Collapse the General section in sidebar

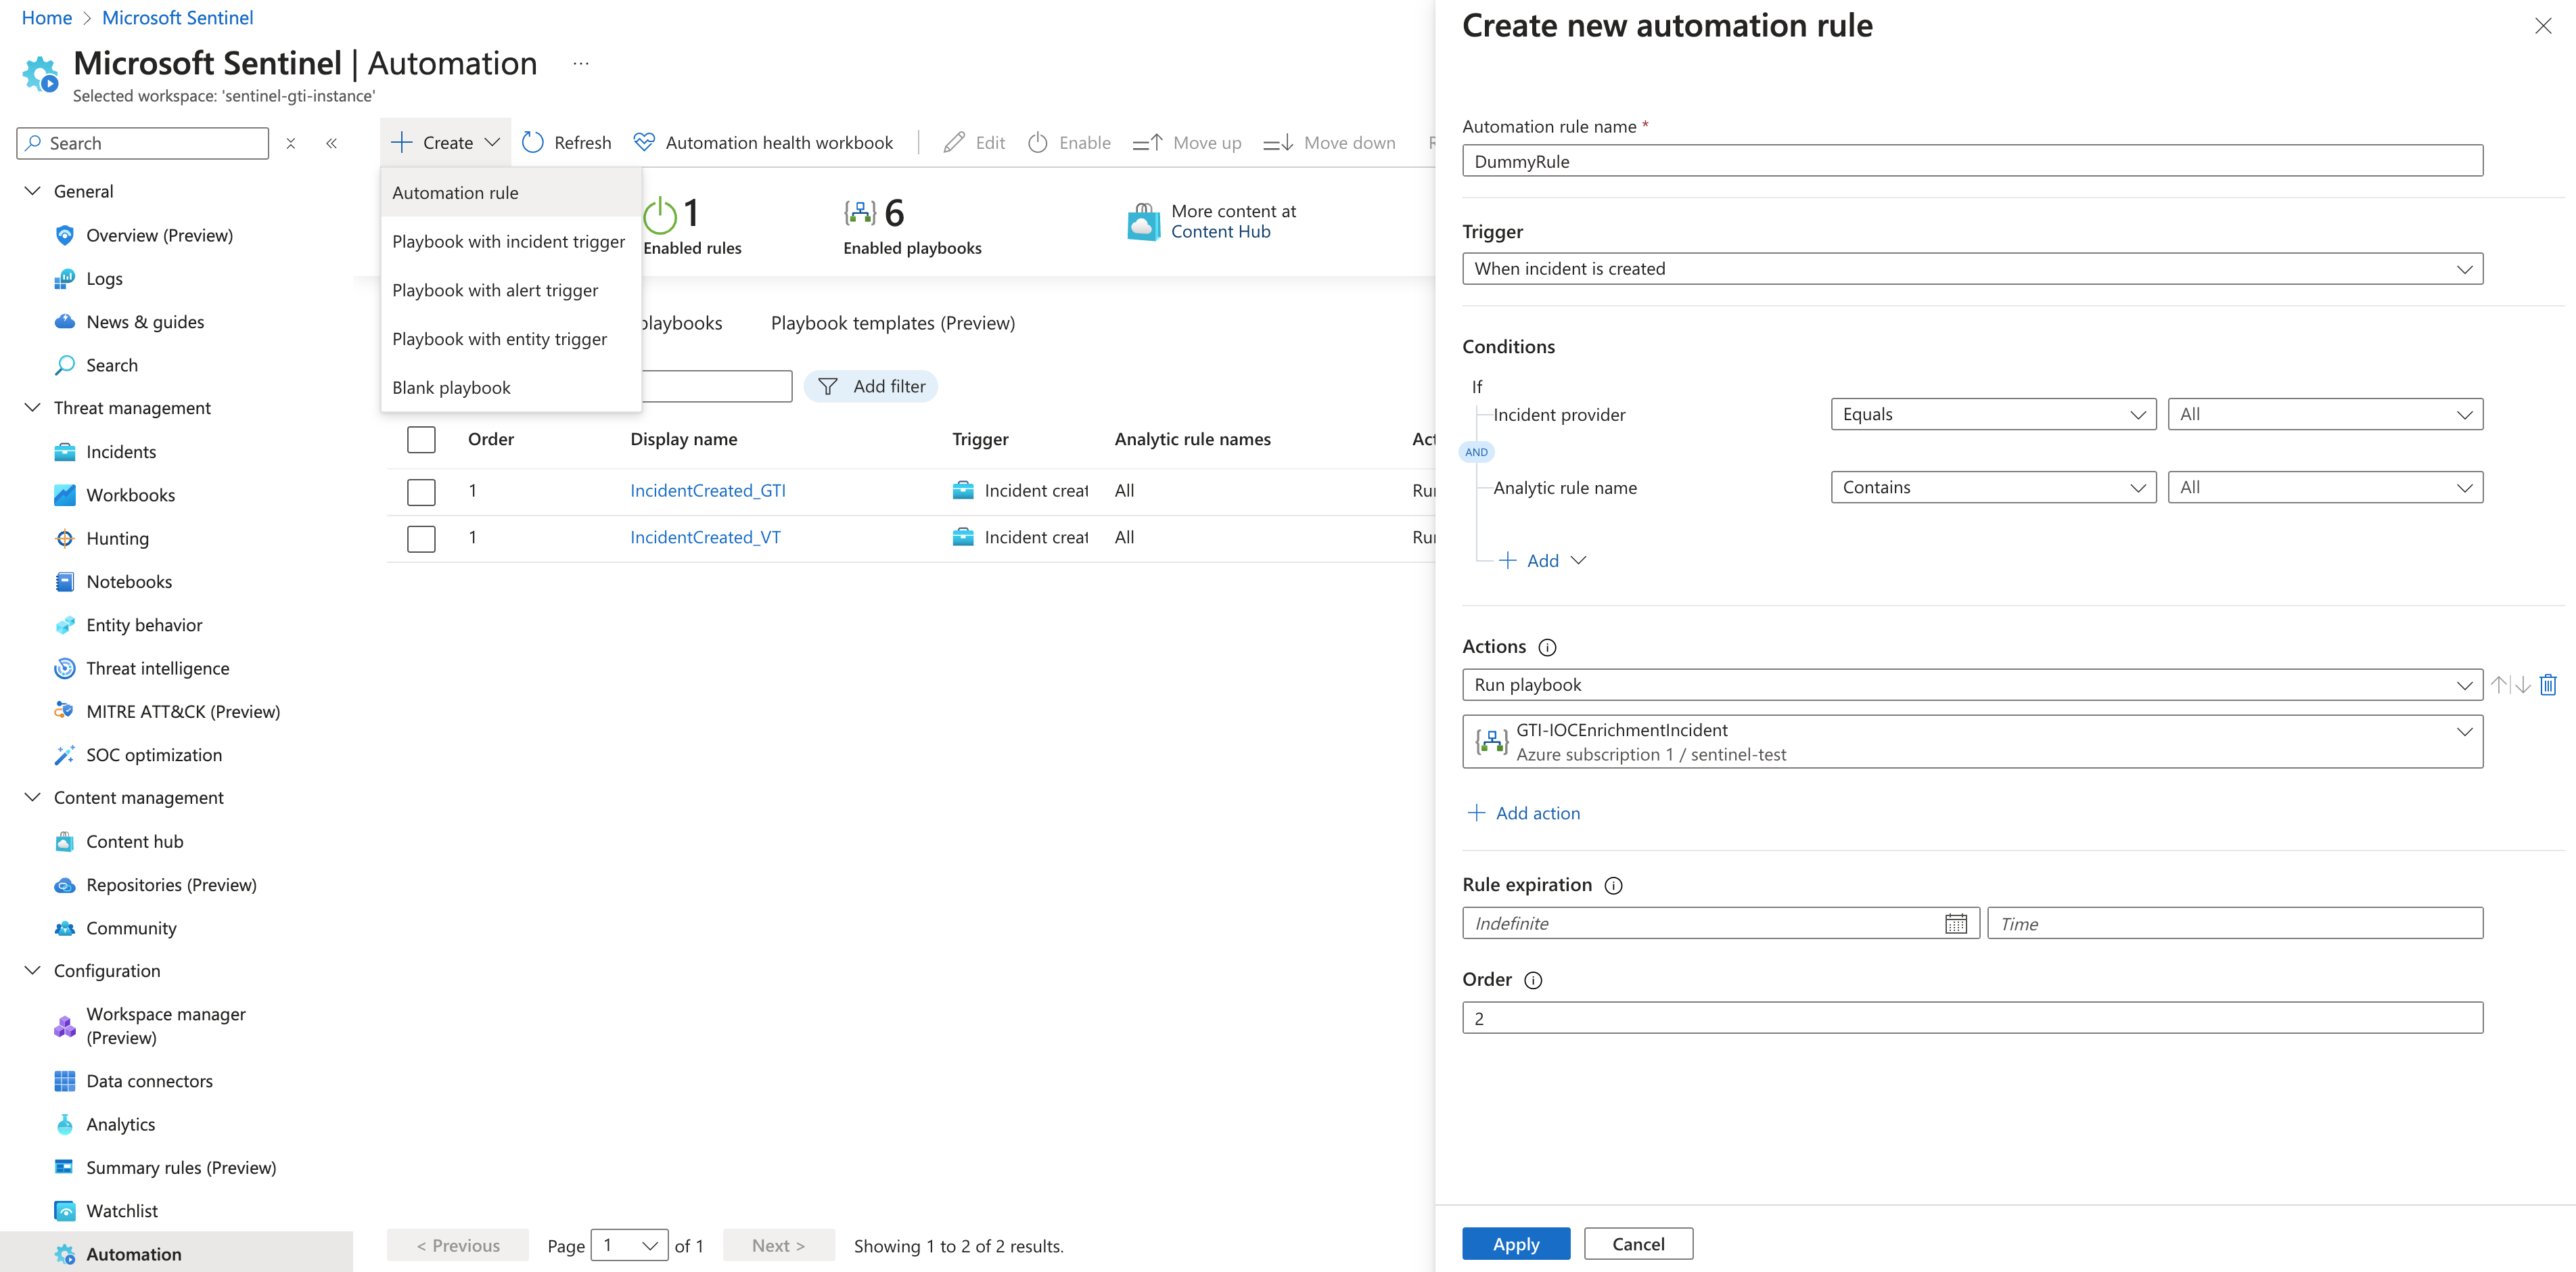coord(33,191)
